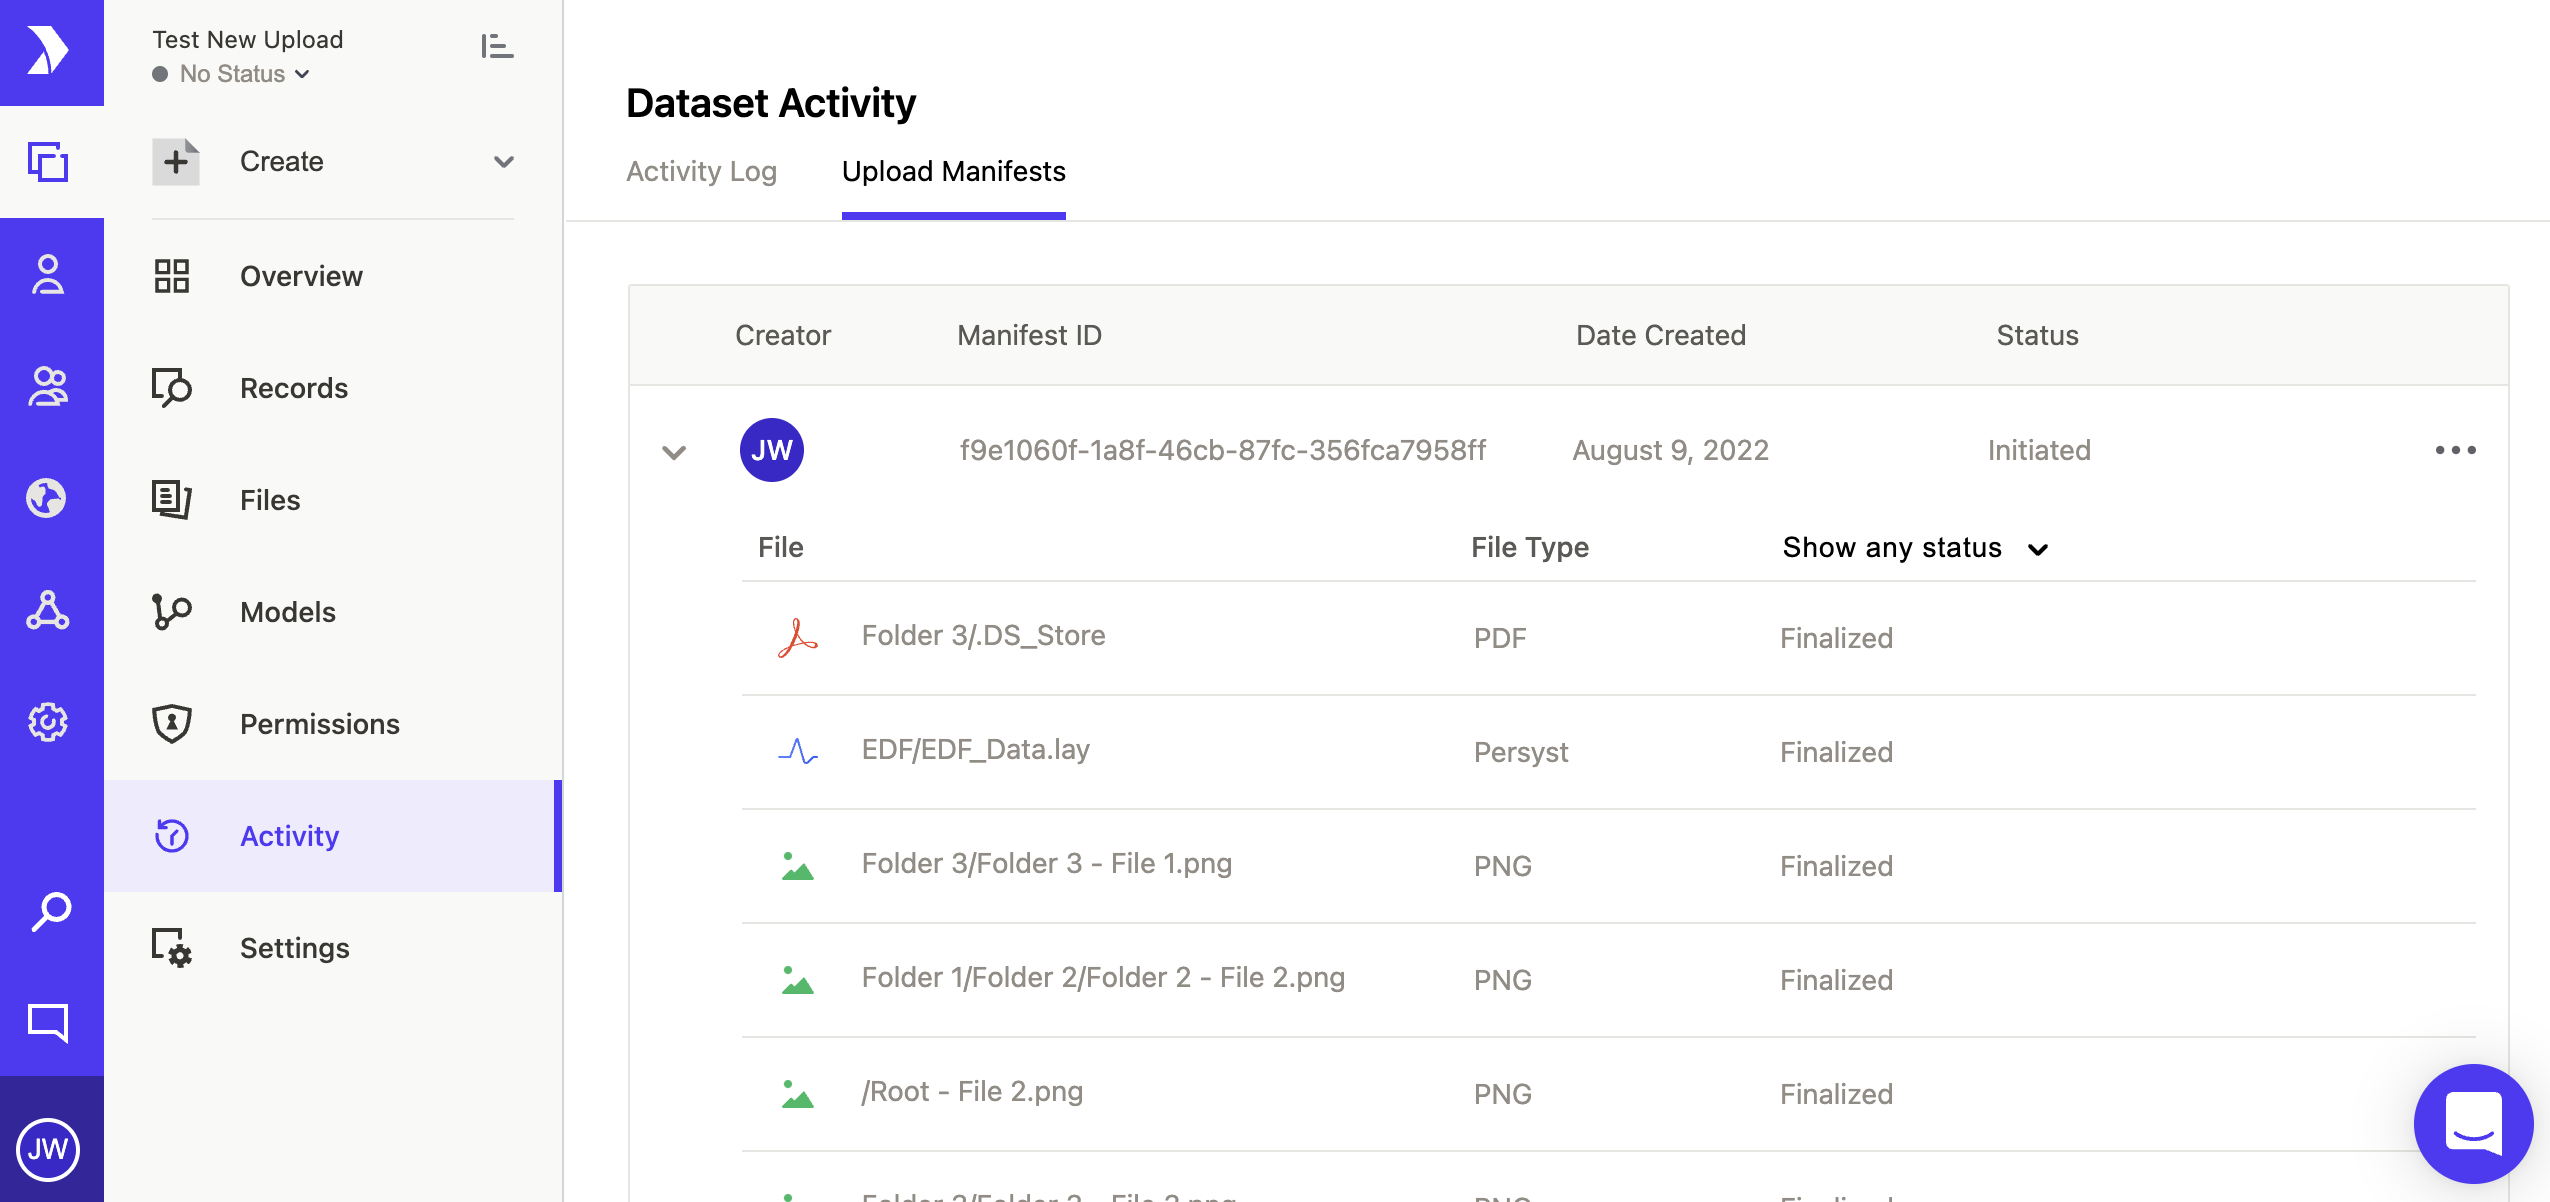Image resolution: width=2550 pixels, height=1202 pixels.
Task: Click the datasets icon in left rail
Action: click(x=48, y=162)
